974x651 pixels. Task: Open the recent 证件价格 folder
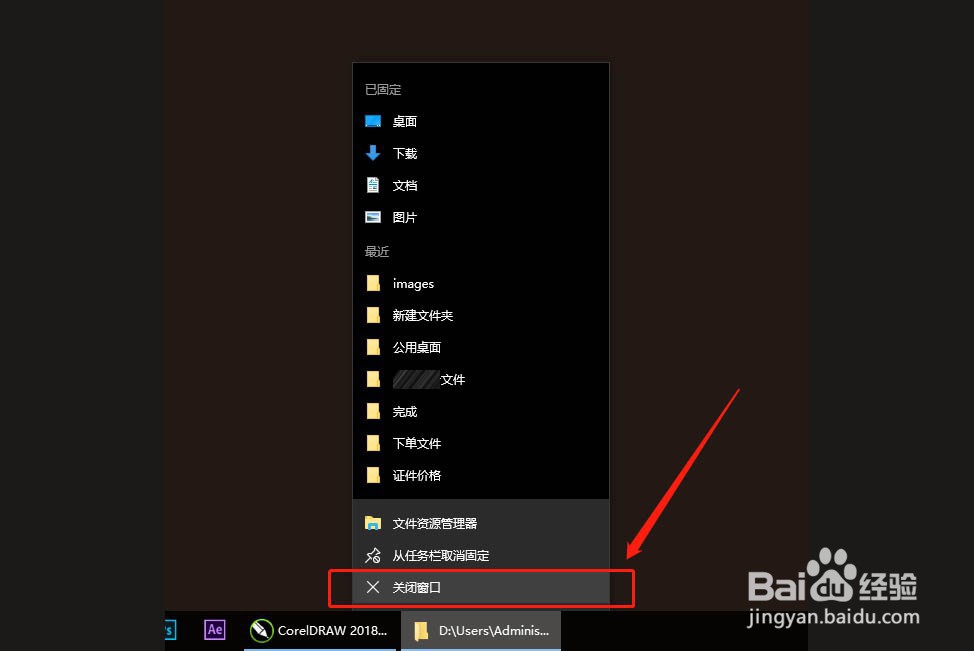pyautogui.click(x=481, y=475)
